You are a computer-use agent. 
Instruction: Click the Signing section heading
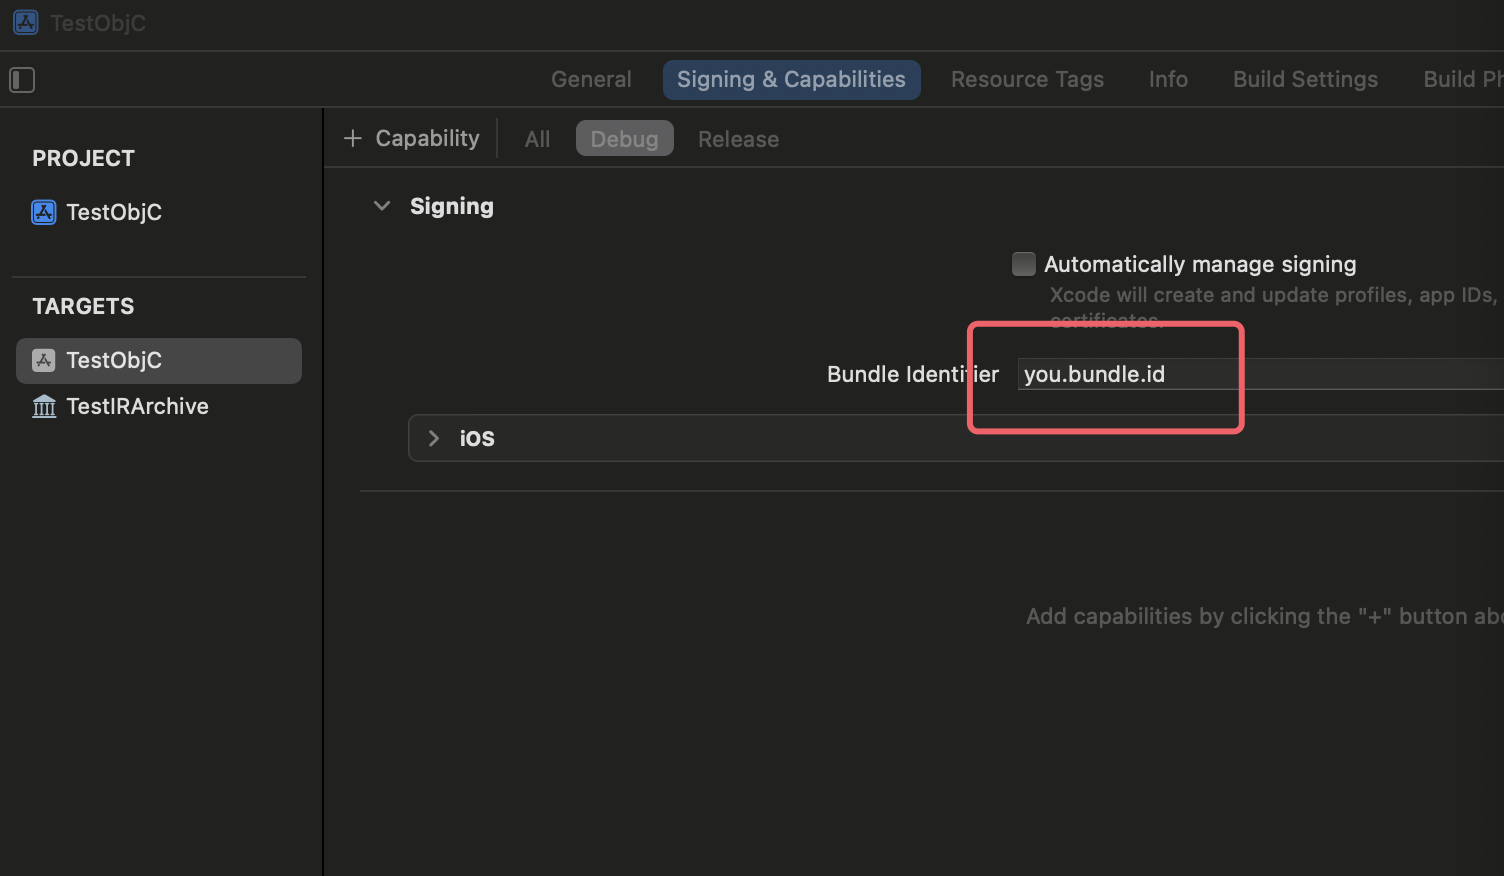point(452,206)
